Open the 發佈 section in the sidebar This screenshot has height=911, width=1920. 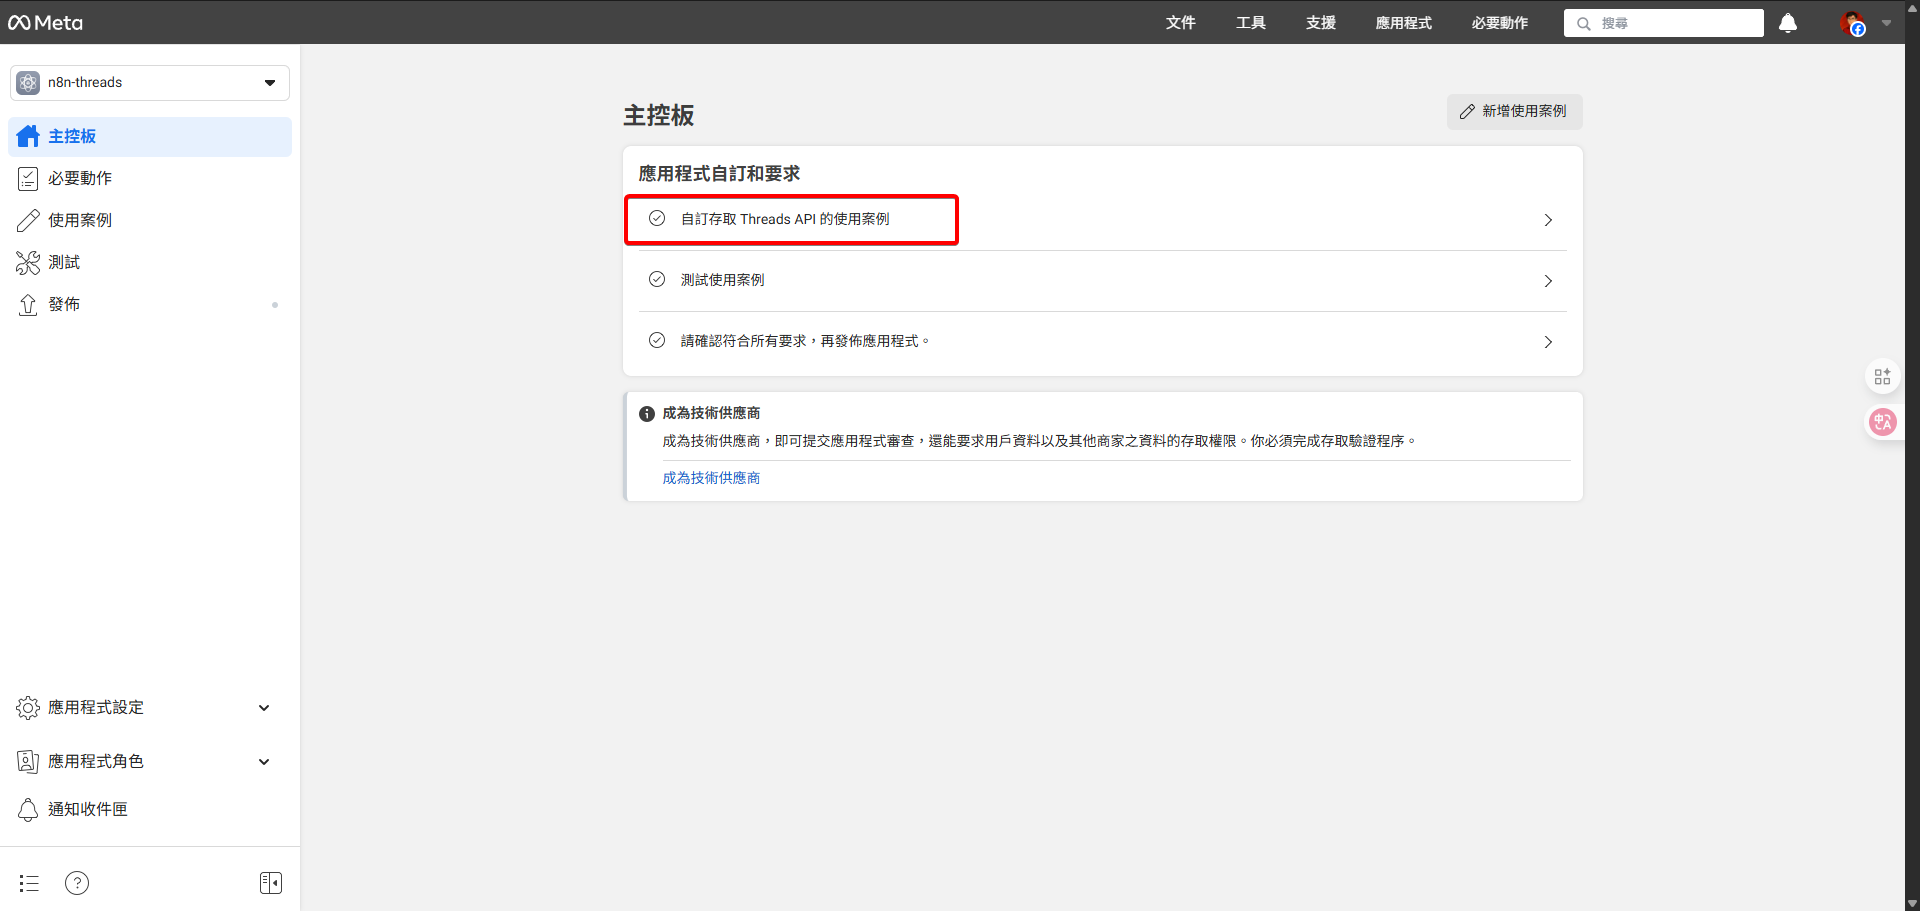[64, 304]
